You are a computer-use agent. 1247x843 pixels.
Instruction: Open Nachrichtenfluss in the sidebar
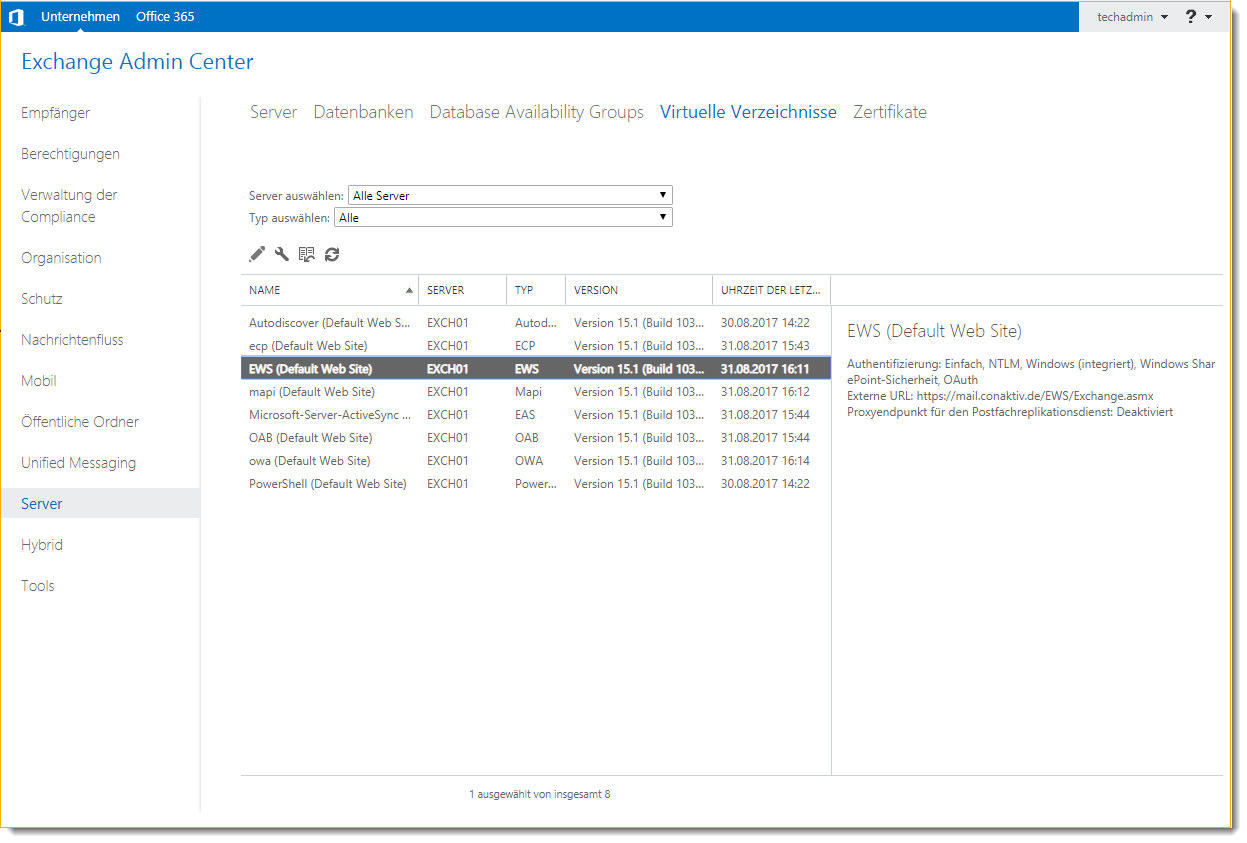pos(72,340)
